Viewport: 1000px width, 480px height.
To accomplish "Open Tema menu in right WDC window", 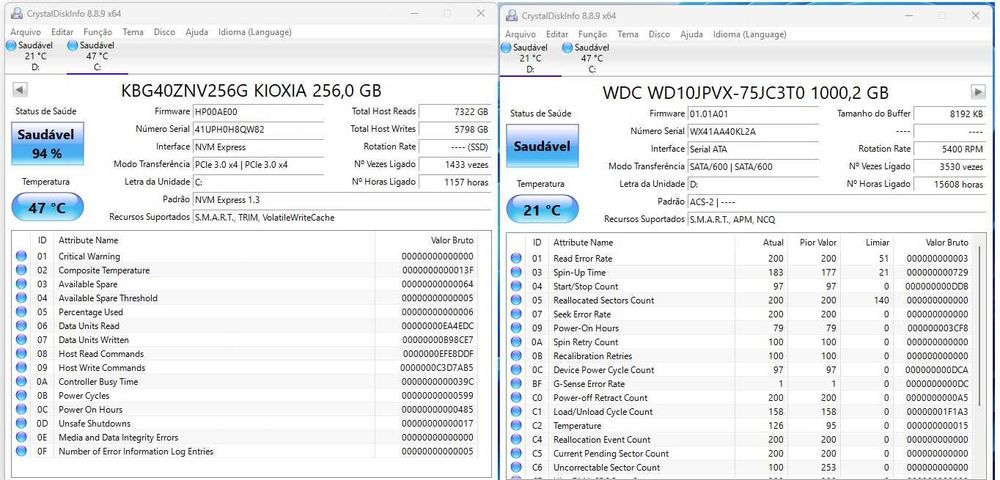I will coord(628,34).
